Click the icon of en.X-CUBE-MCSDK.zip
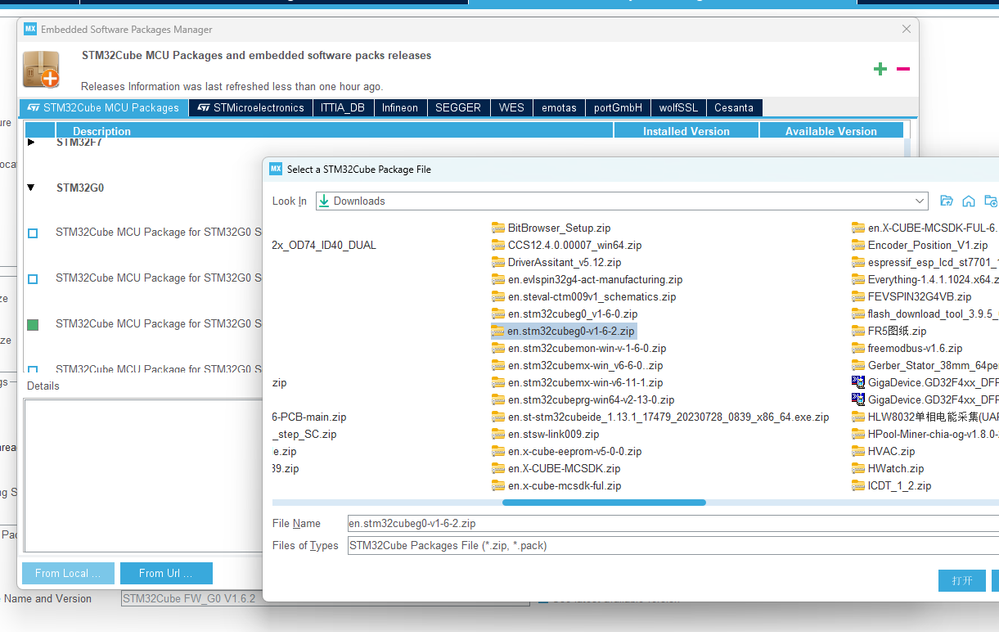The height and width of the screenshot is (632, 999). pyautogui.click(x=498, y=469)
